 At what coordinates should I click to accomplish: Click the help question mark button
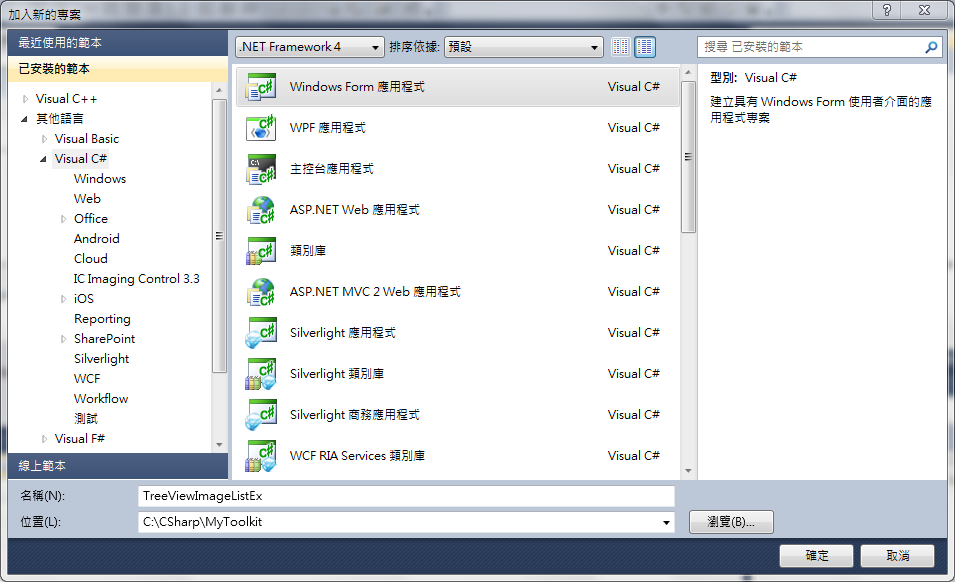coord(887,10)
